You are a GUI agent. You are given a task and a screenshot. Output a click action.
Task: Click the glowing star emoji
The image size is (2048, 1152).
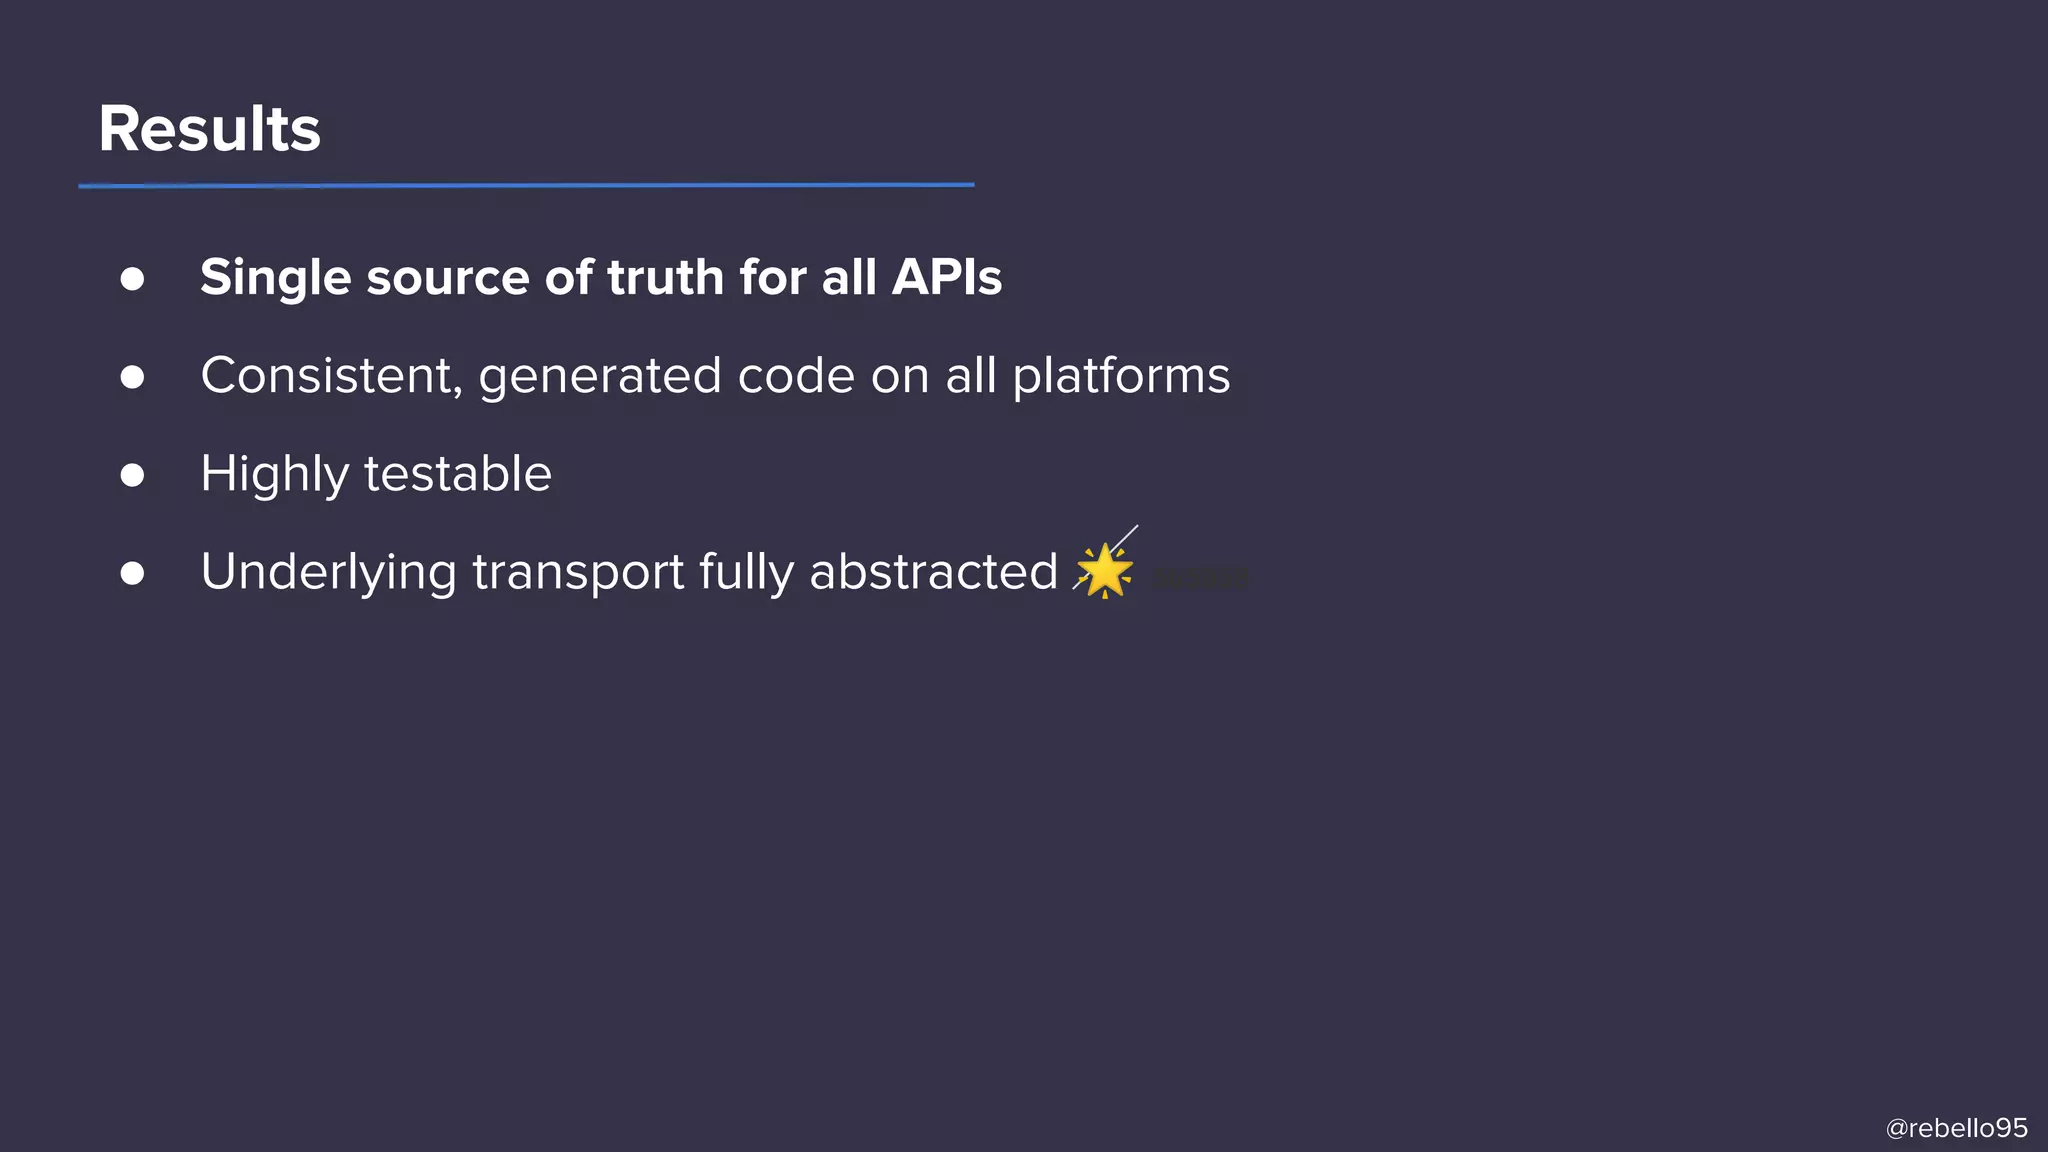[x=1104, y=571]
